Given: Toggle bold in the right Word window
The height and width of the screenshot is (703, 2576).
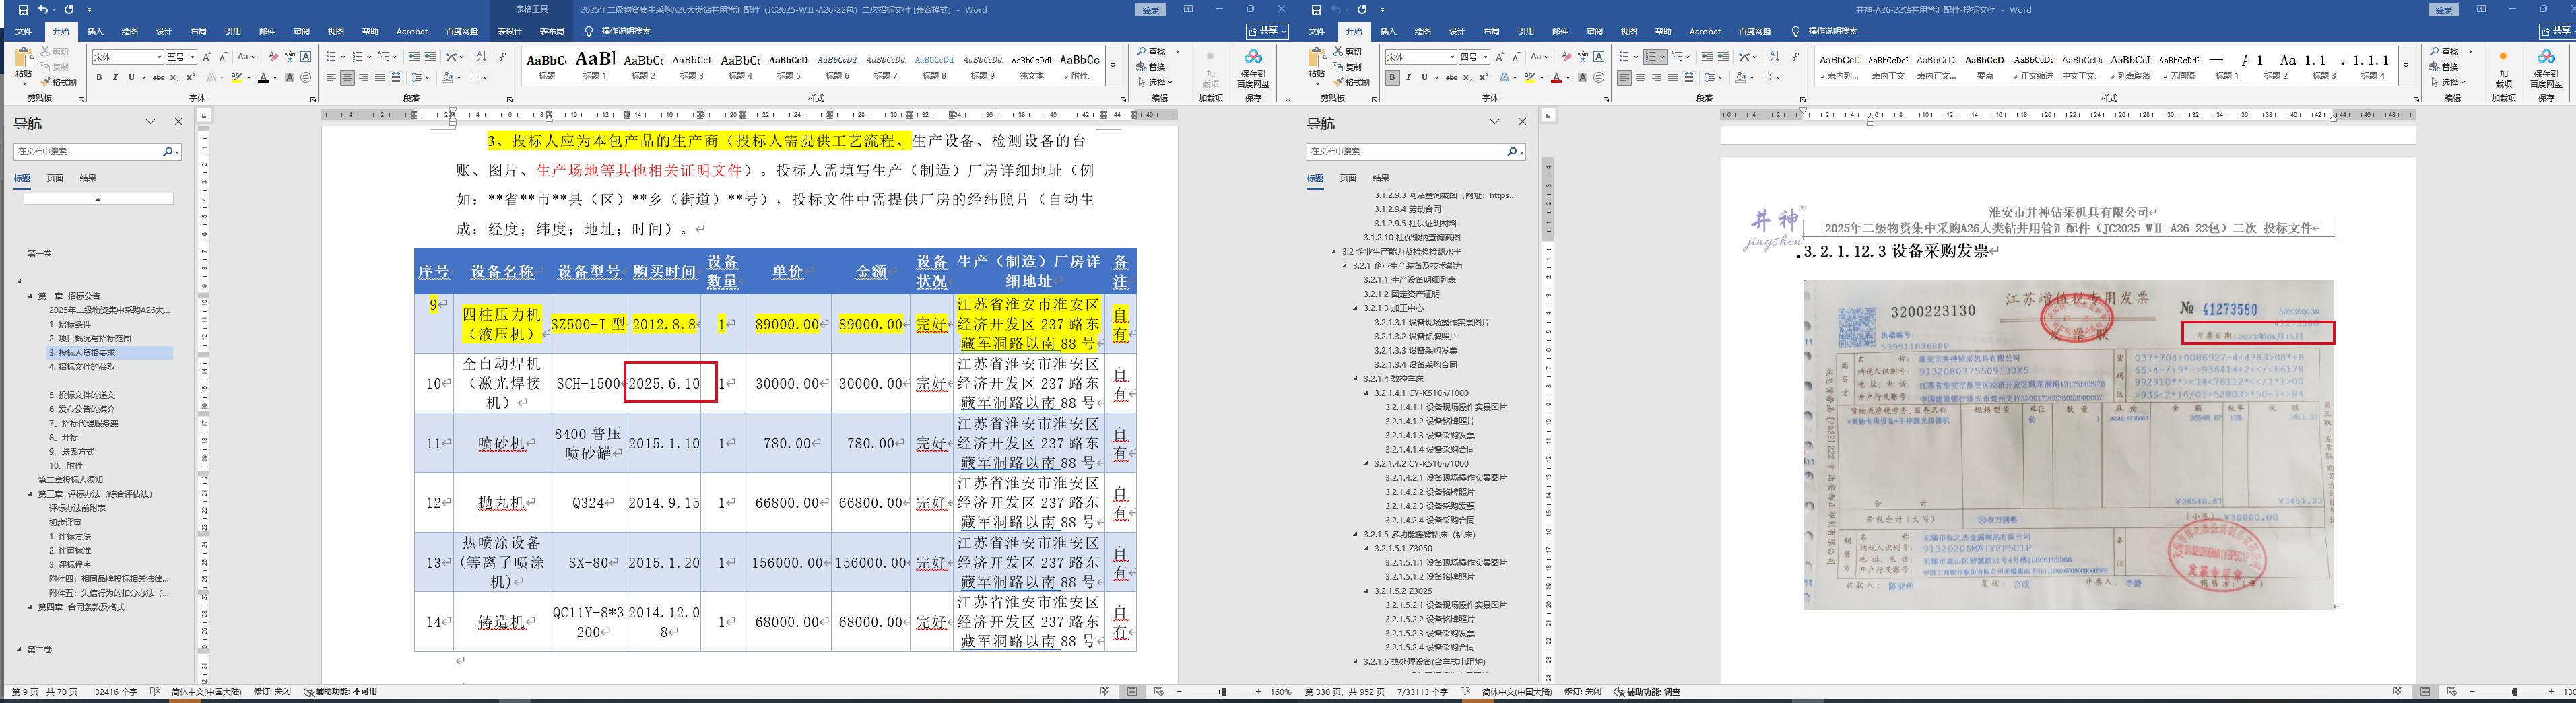Looking at the screenshot, I should pos(1392,78).
